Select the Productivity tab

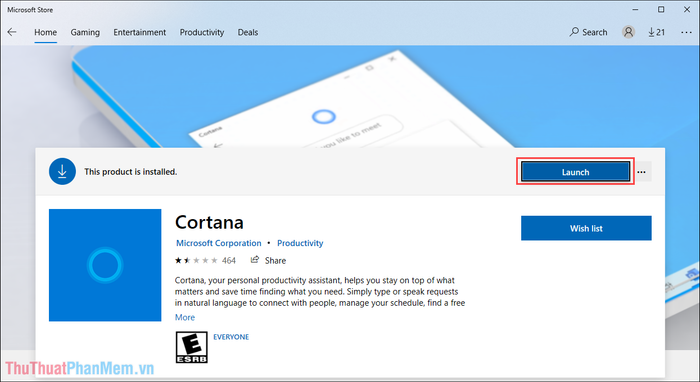tap(202, 32)
